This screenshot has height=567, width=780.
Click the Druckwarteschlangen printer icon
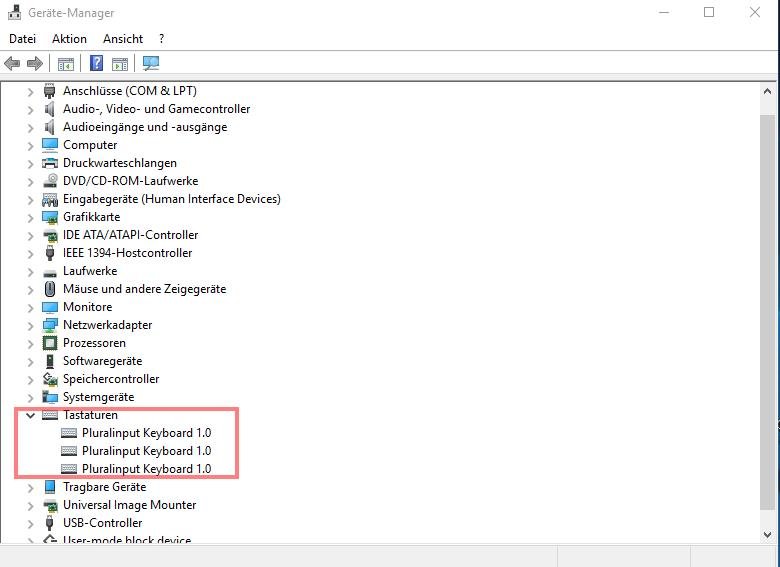pos(50,163)
